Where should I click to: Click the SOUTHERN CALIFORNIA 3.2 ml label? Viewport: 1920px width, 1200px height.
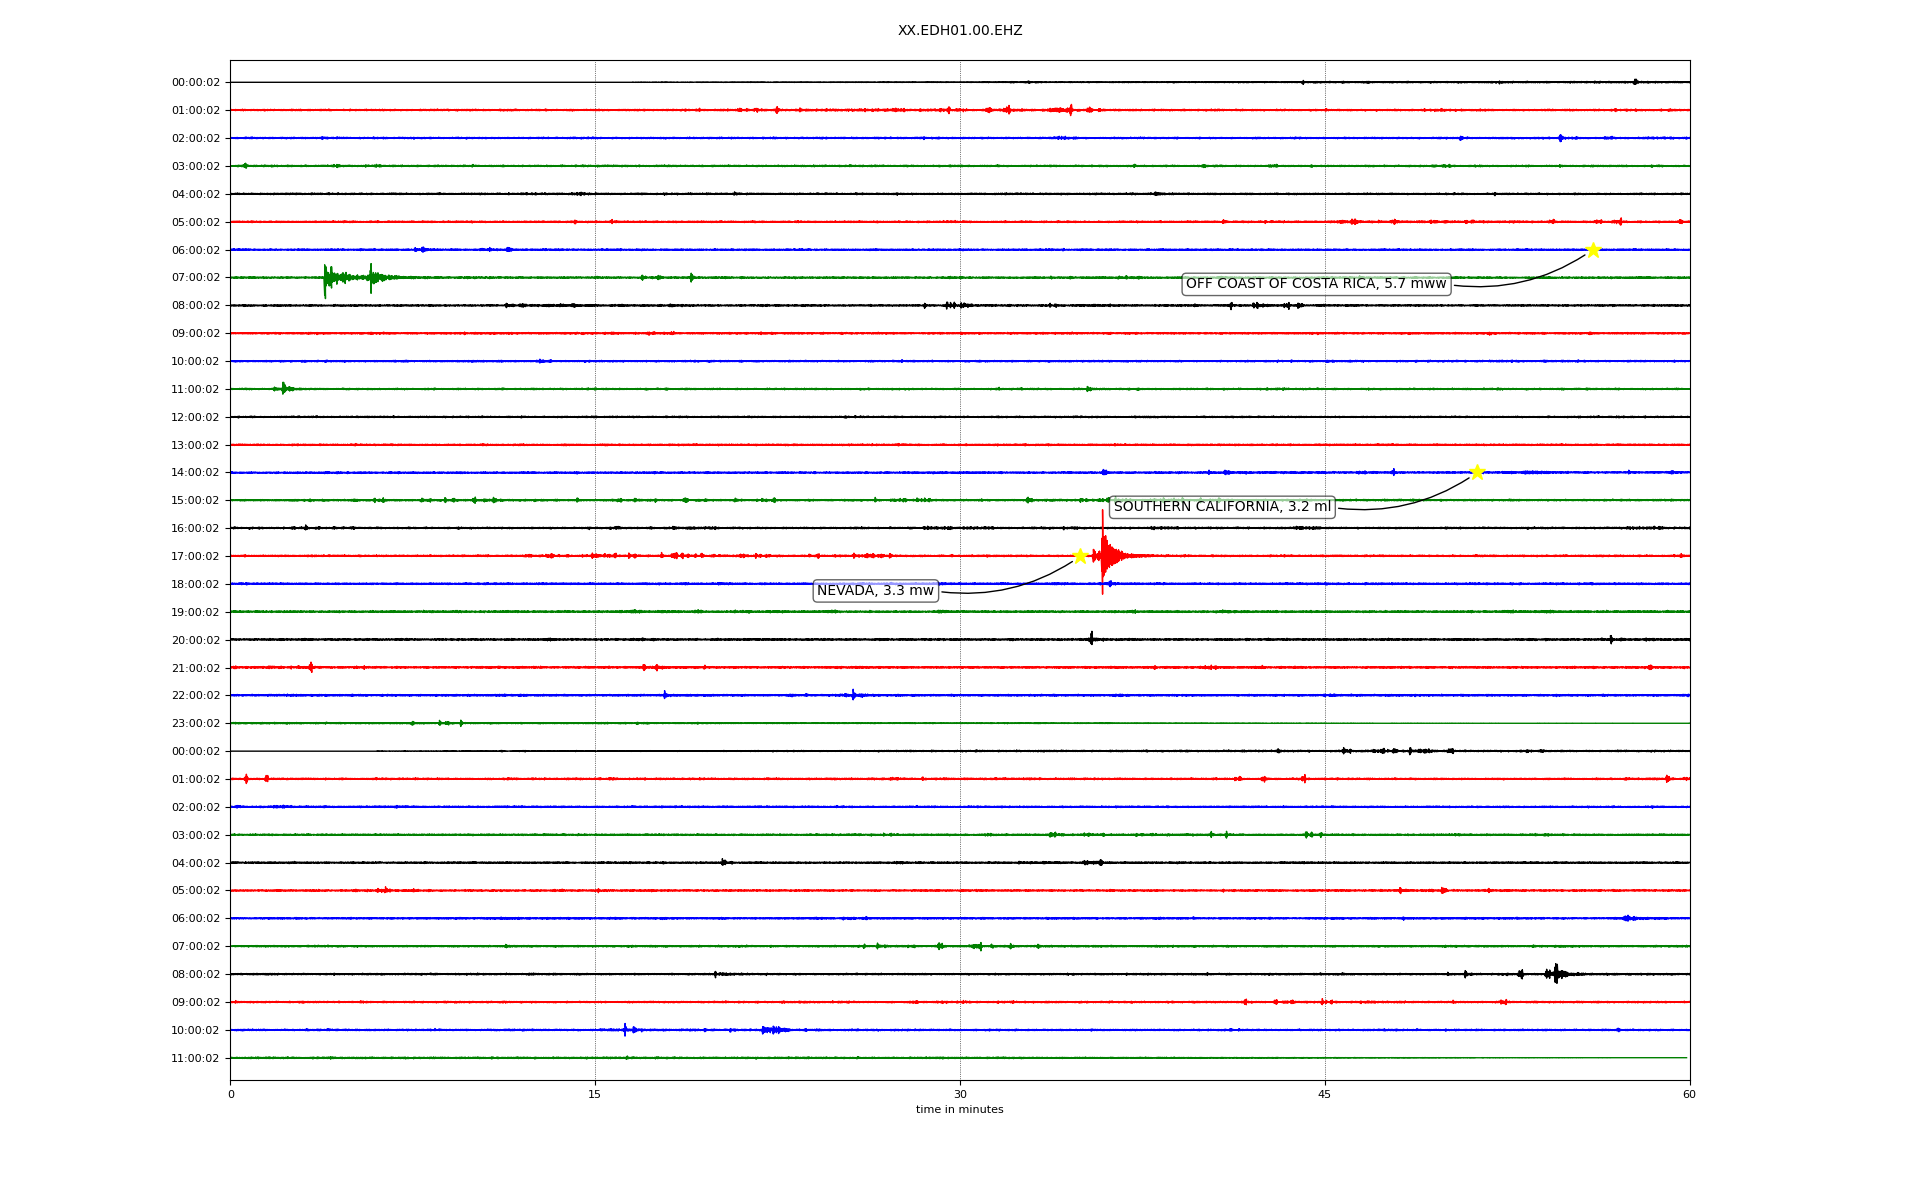pyautogui.click(x=1222, y=507)
